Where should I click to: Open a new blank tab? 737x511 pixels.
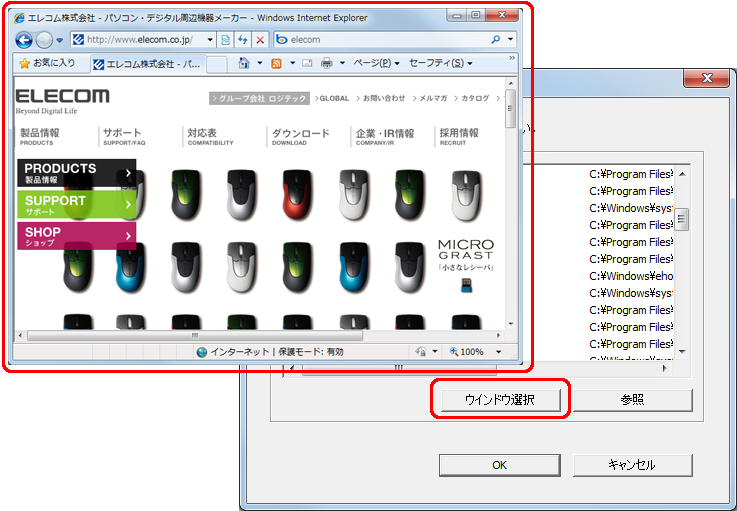tap(217, 65)
